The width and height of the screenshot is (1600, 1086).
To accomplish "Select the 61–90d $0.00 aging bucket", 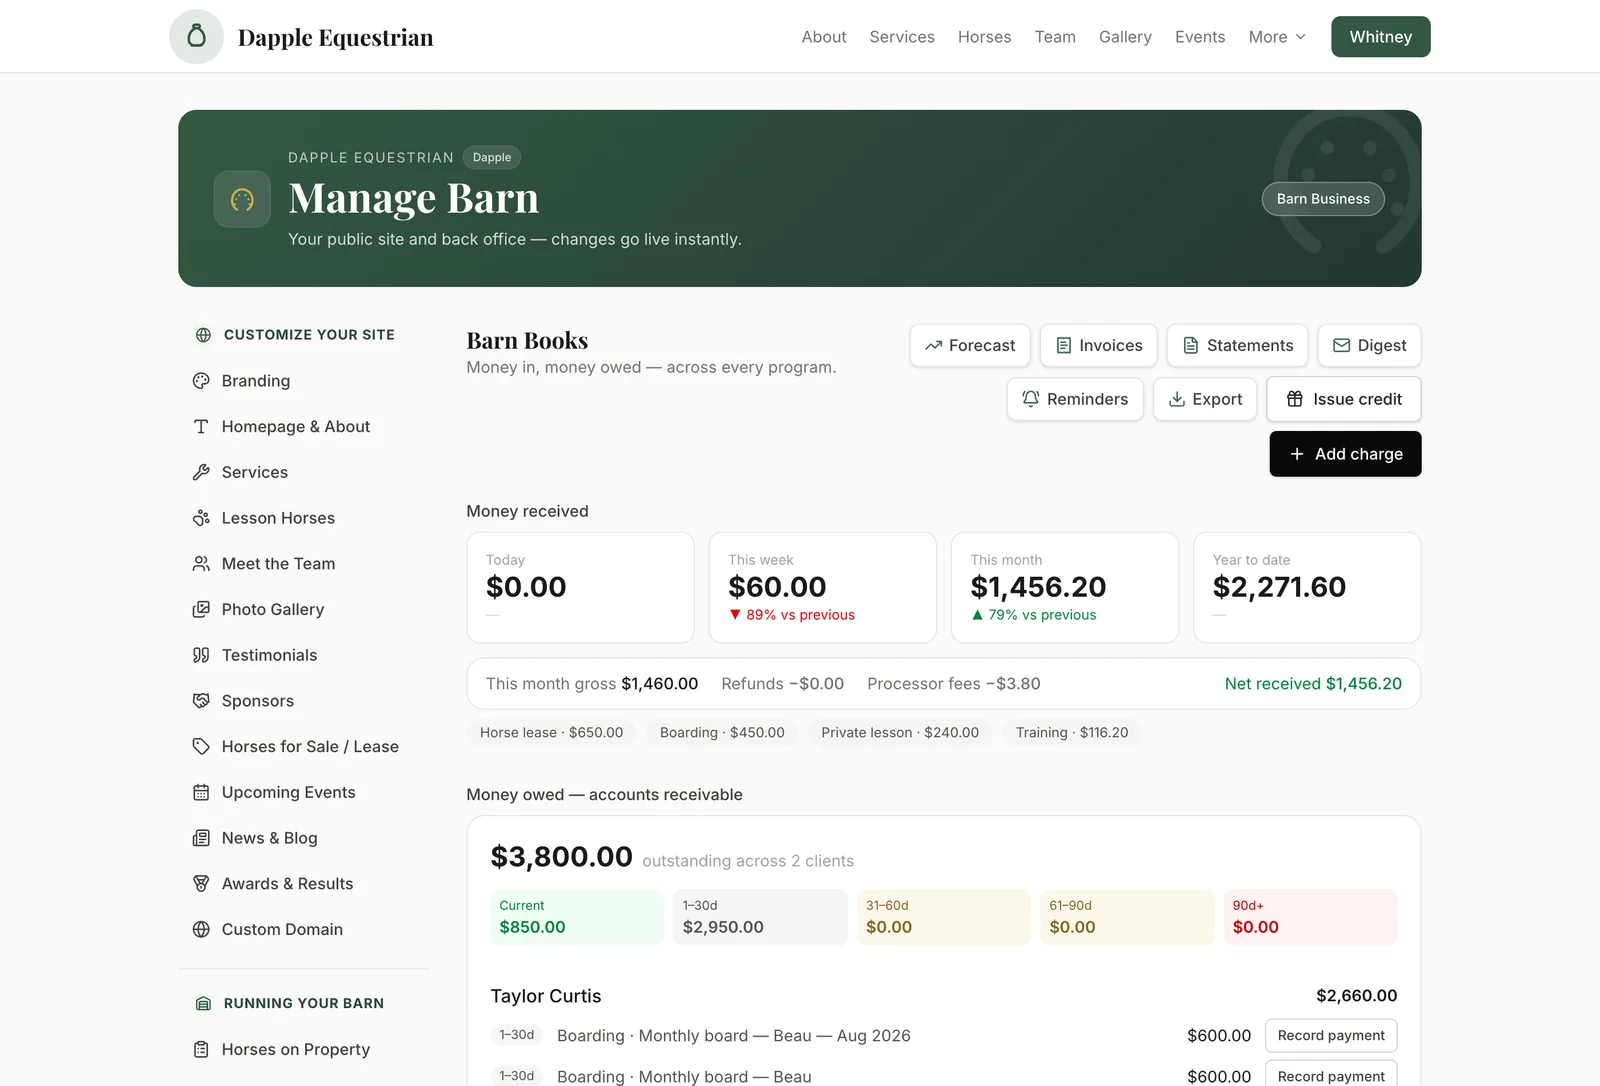I will 1127,917.
